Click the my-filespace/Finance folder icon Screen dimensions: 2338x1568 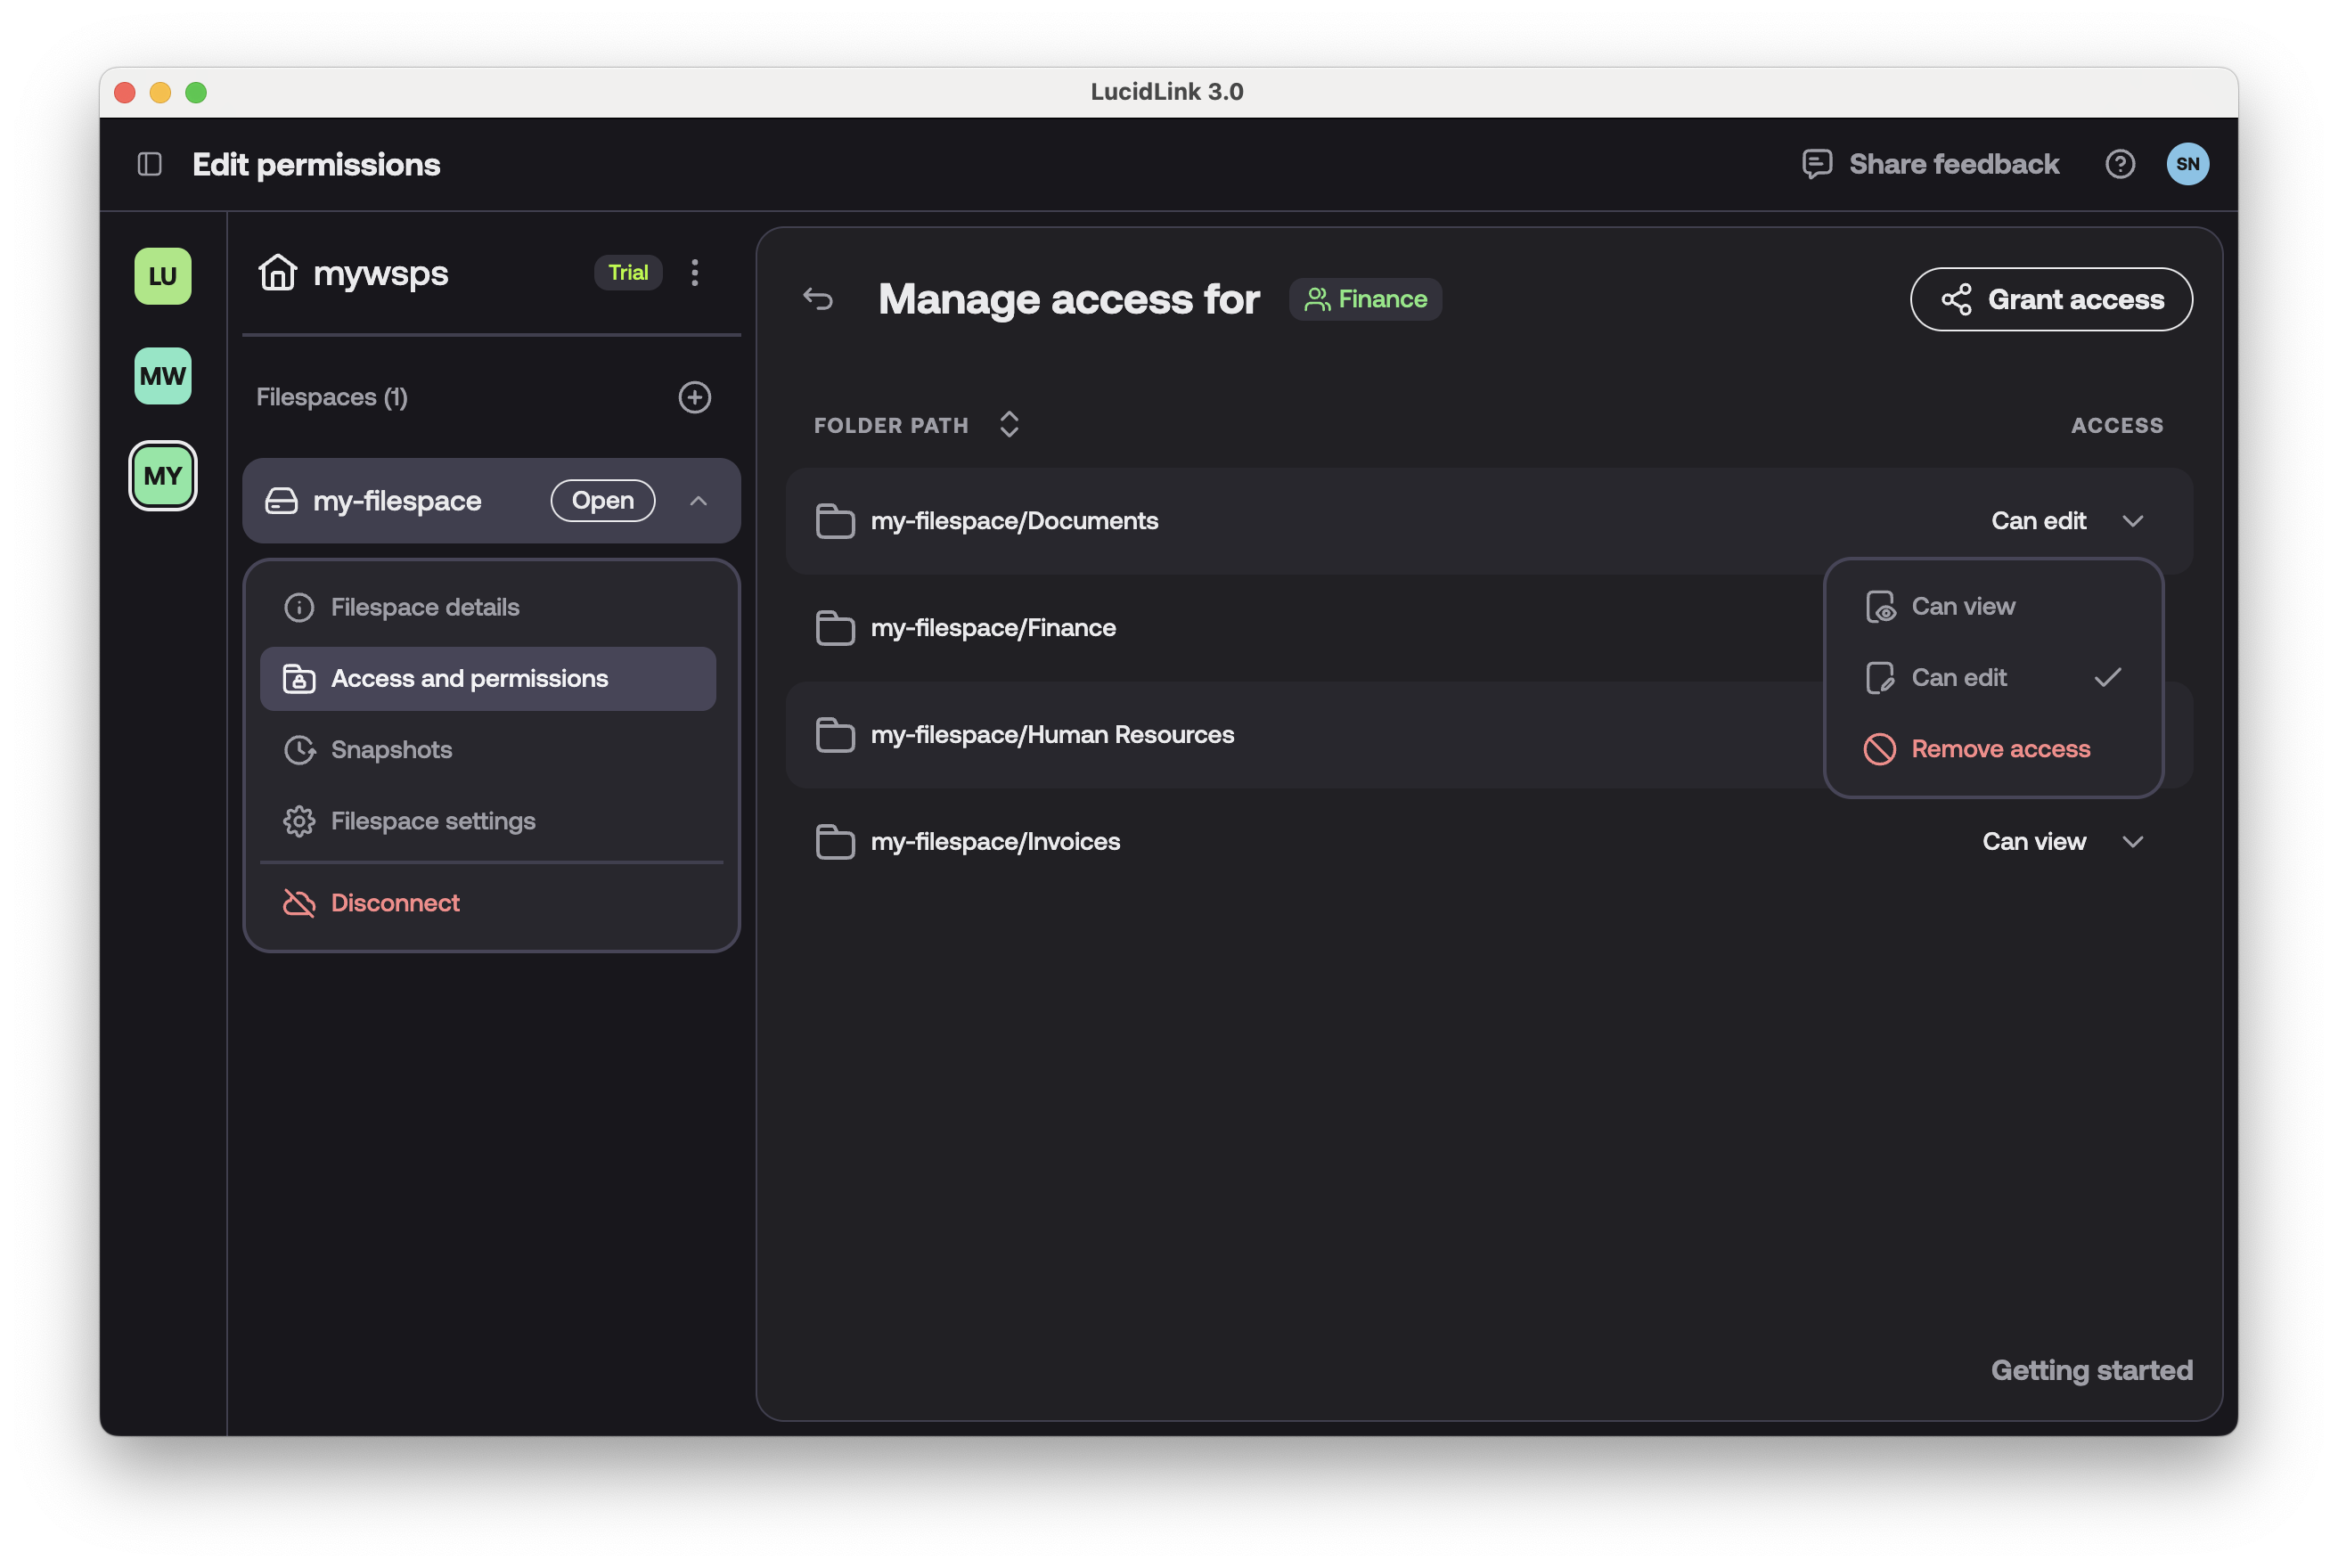(x=835, y=628)
